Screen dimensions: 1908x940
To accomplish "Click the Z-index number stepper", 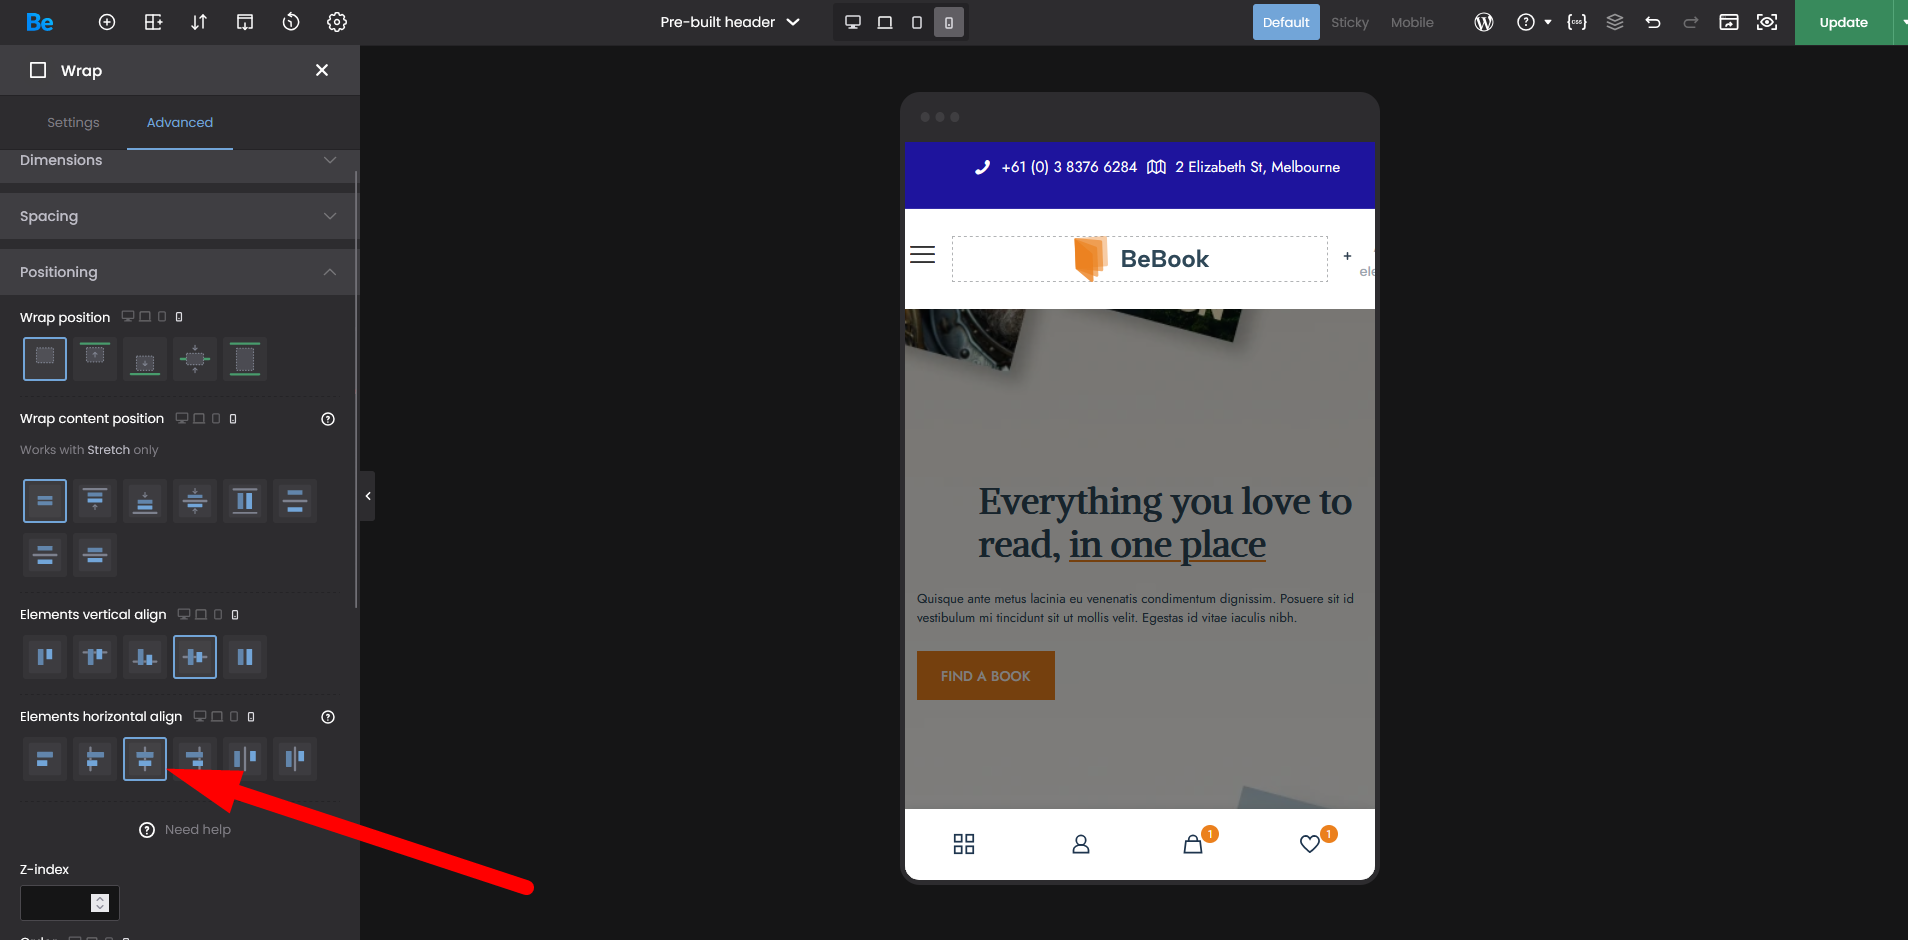I will [100, 903].
